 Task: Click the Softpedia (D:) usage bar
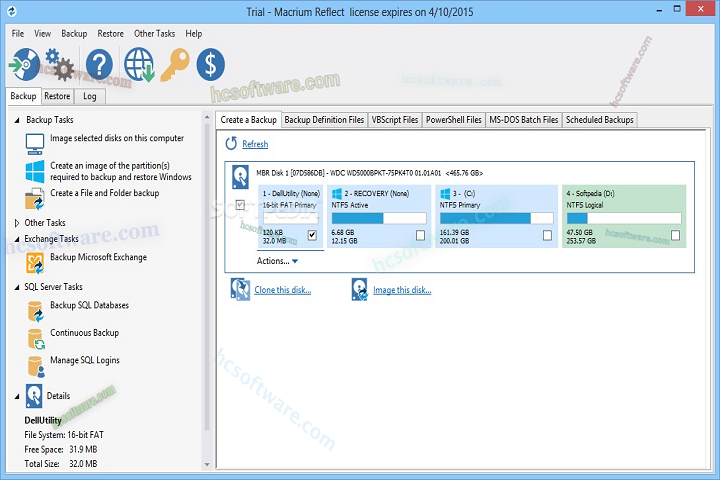tap(624, 218)
